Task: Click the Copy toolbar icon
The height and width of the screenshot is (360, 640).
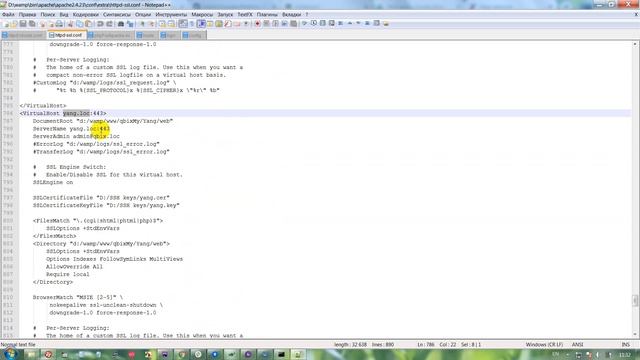Action: tap(79, 24)
